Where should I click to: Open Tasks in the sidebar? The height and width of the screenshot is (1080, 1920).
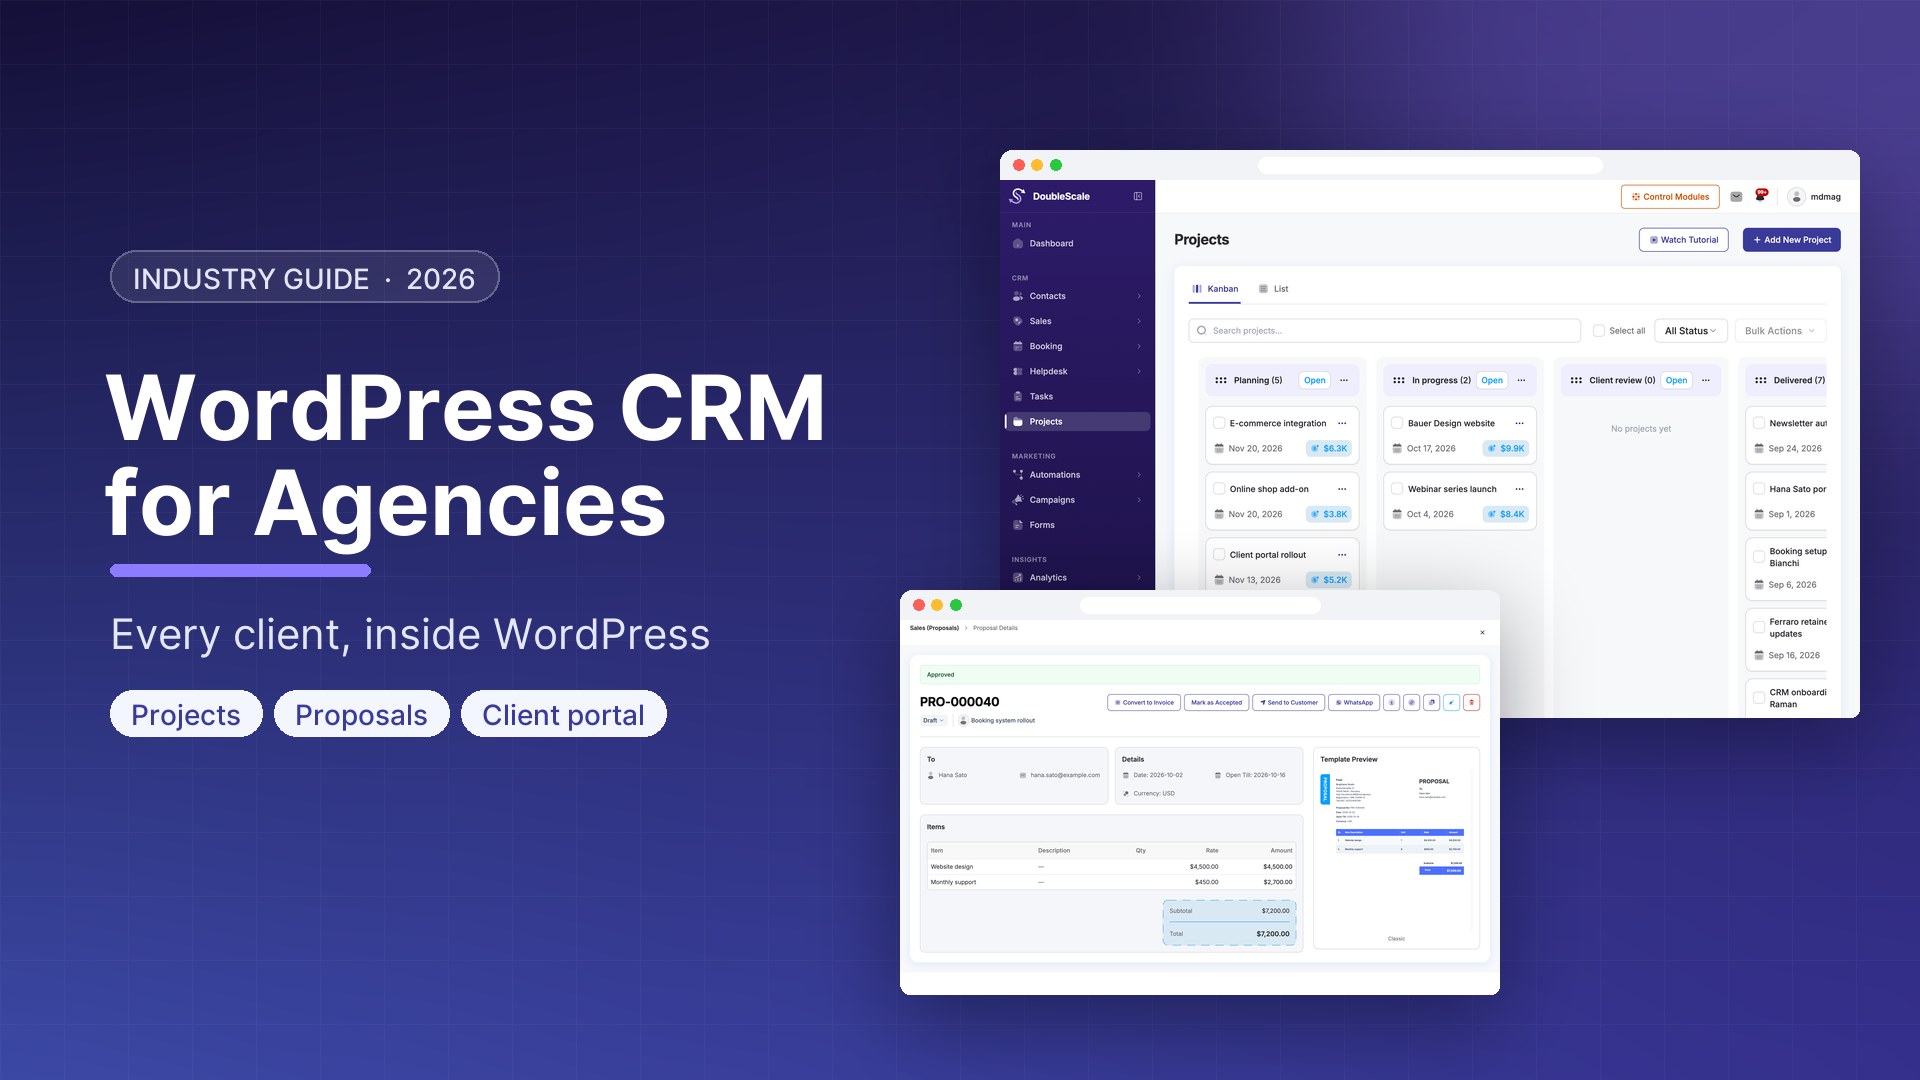pos(1077,396)
